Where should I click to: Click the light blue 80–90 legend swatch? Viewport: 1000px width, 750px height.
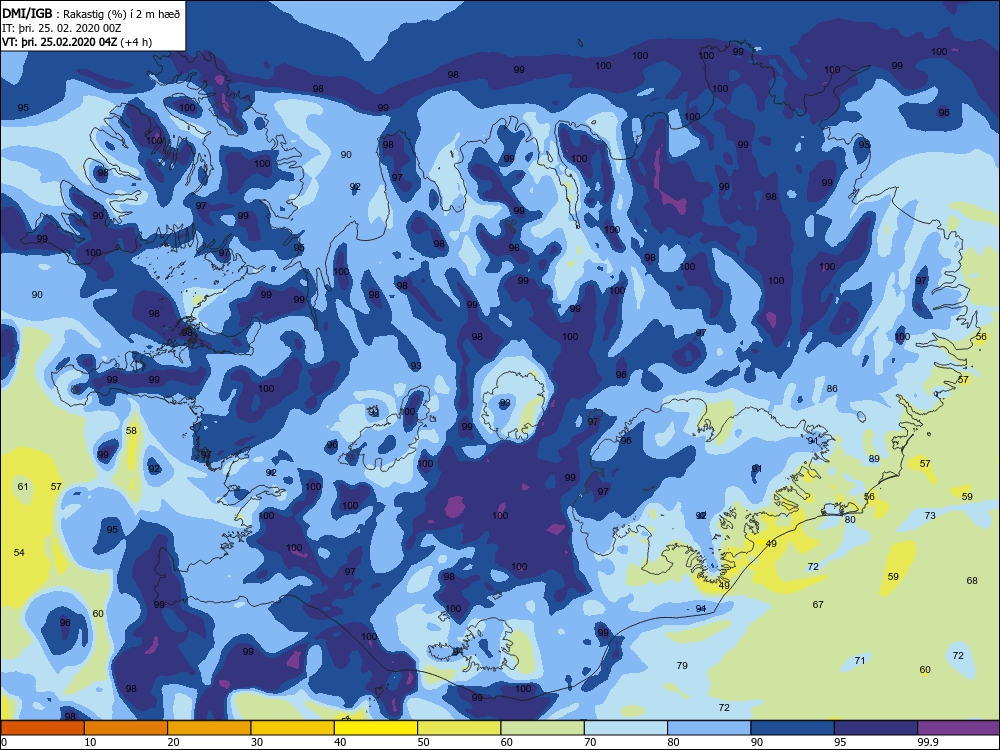(709, 728)
